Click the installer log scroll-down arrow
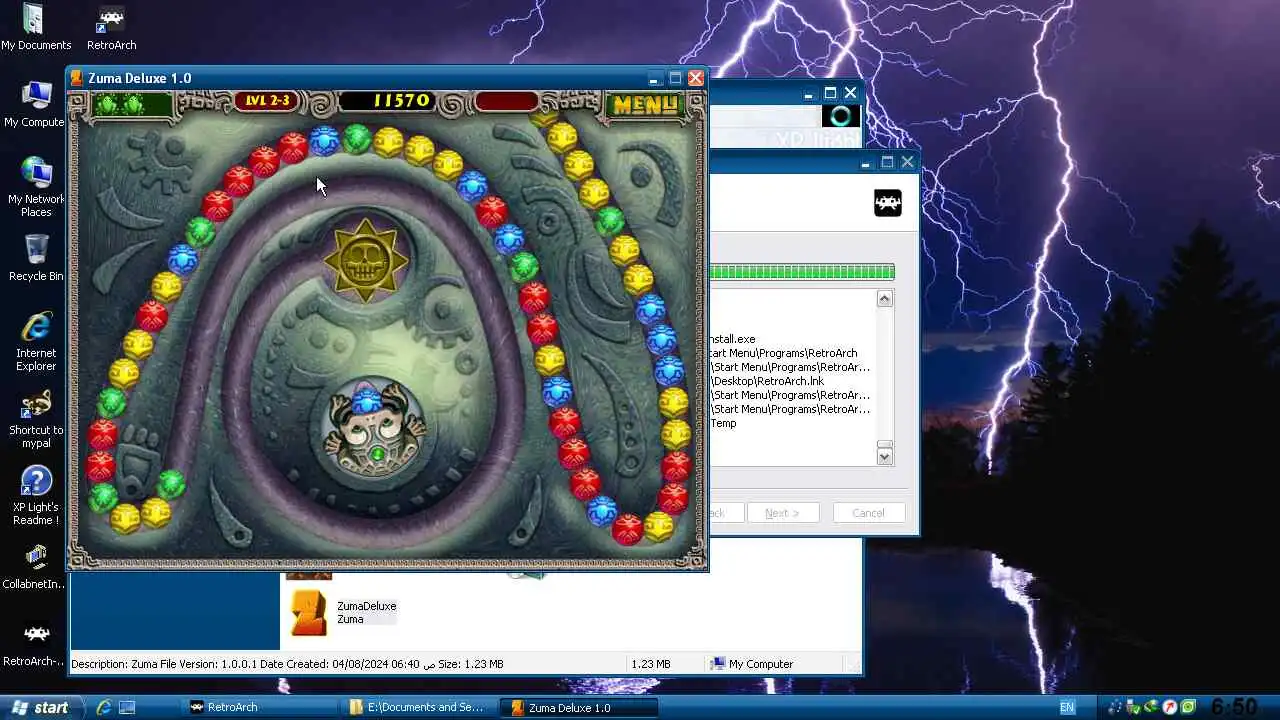The width and height of the screenshot is (1280, 720). [x=884, y=457]
